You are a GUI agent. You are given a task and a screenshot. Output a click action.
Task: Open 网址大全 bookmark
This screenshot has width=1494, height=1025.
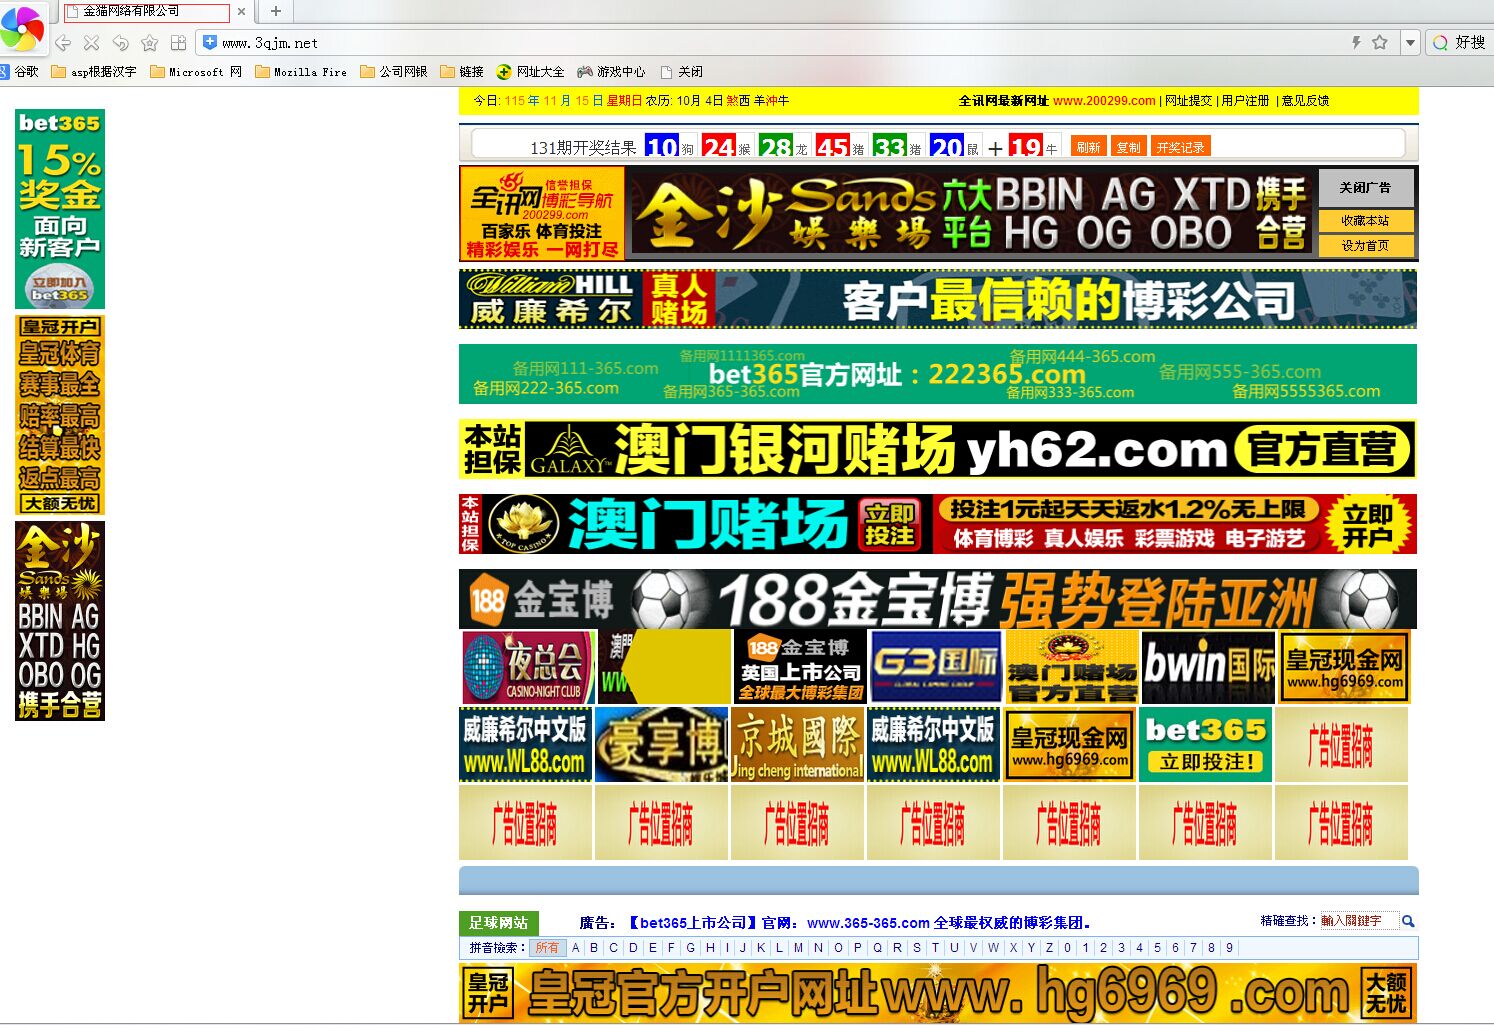(531, 72)
